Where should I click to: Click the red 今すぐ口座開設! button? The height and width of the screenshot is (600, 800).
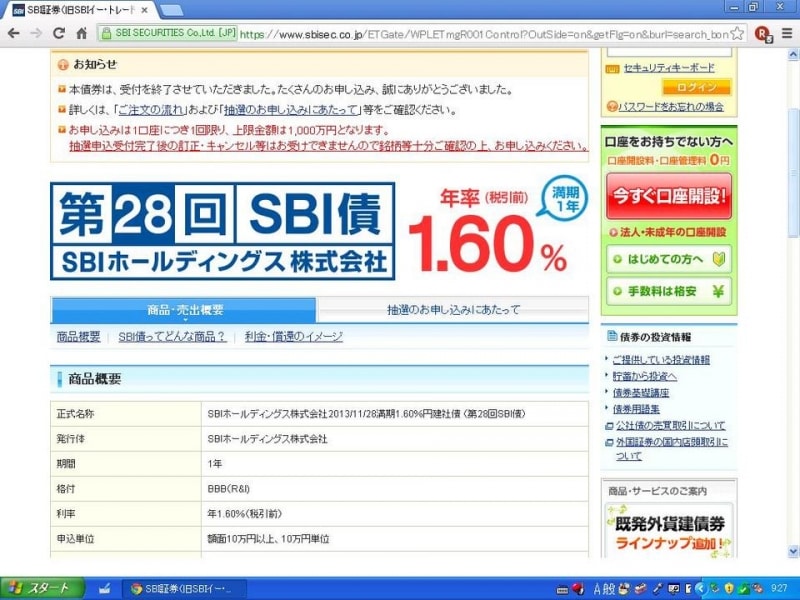click(669, 196)
